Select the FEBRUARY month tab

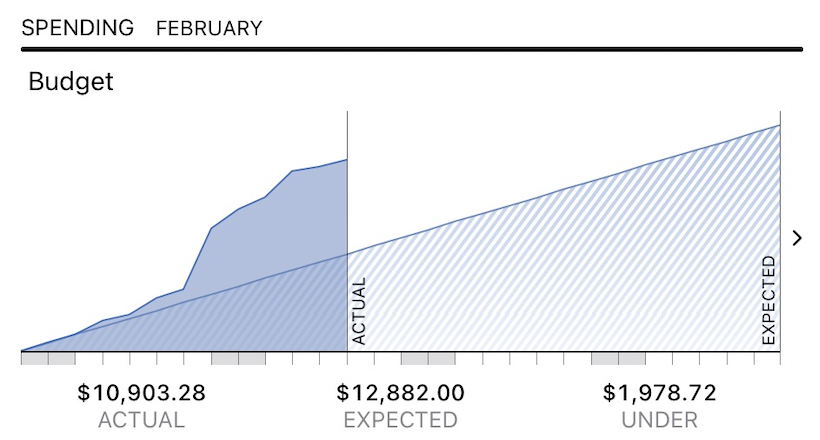[209, 28]
